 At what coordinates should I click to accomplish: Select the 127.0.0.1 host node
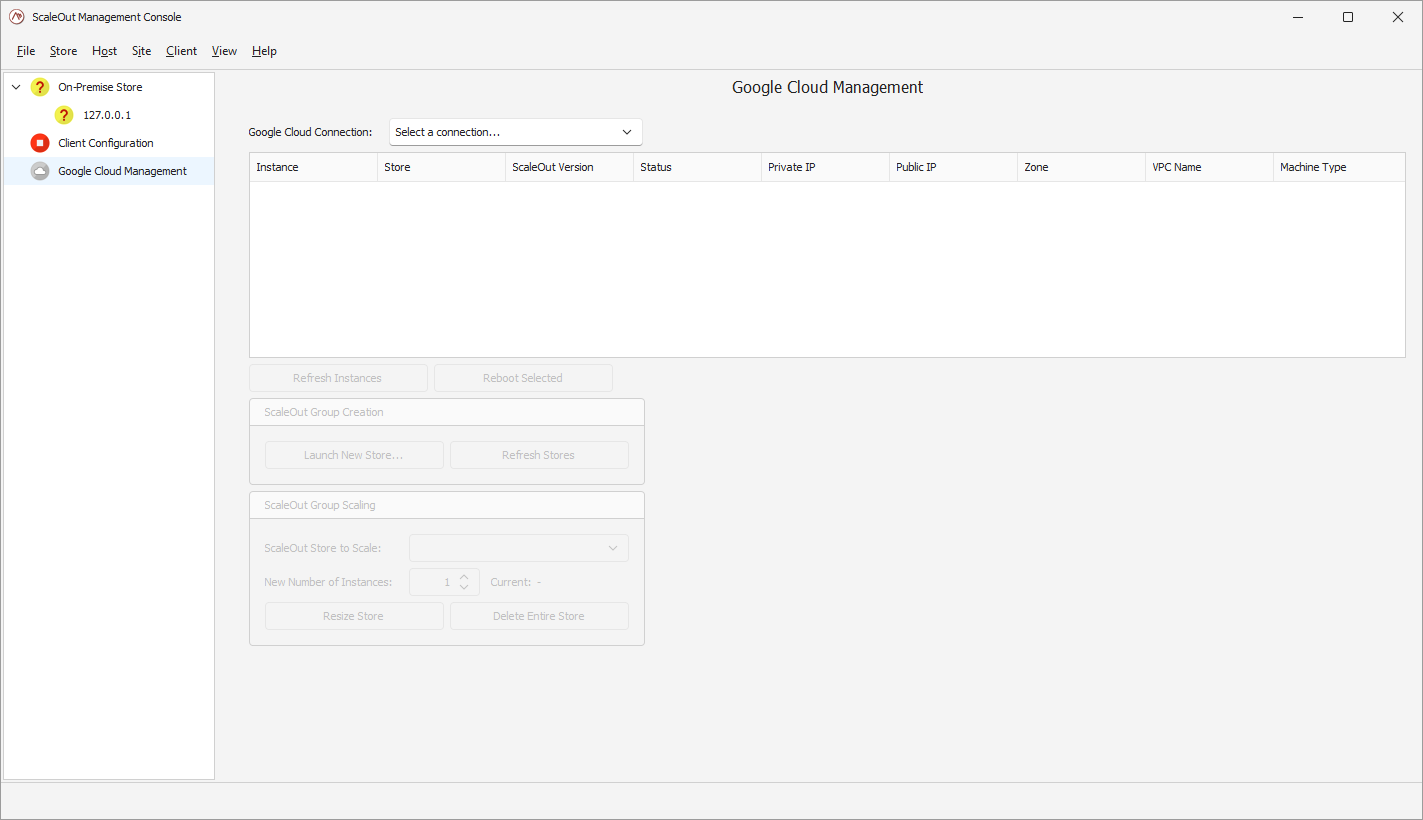(x=107, y=115)
